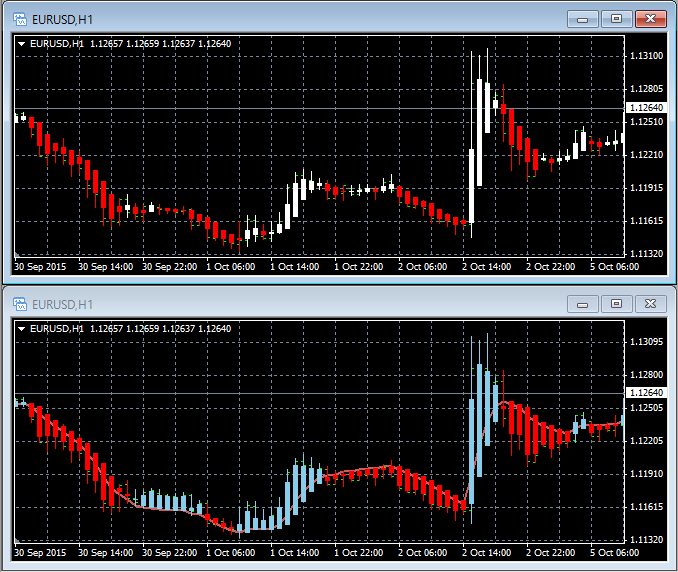Maximize the top EURUSD,H1 chart window
Image resolution: width=678 pixels, height=572 pixels.
coord(616,19)
